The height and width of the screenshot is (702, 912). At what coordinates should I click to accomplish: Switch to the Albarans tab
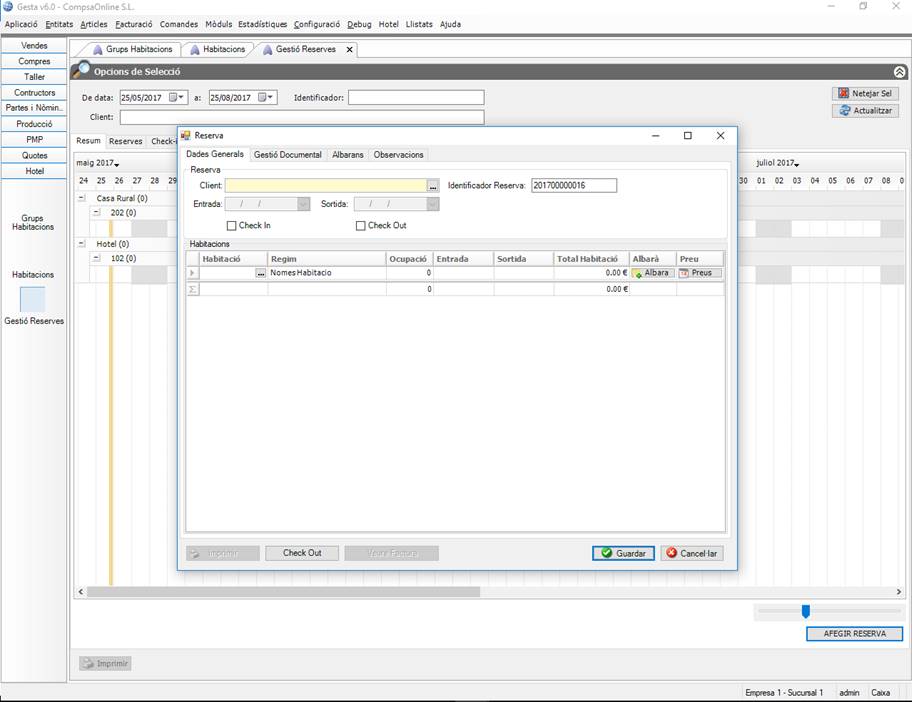348,155
